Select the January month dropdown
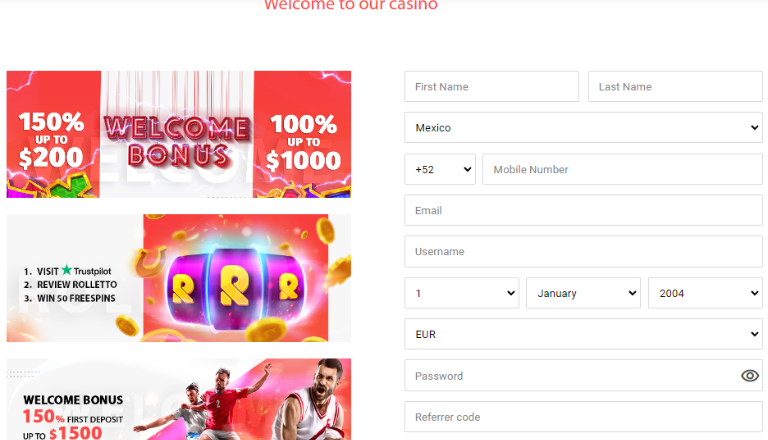This screenshot has width=768, height=440. pos(583,293)
